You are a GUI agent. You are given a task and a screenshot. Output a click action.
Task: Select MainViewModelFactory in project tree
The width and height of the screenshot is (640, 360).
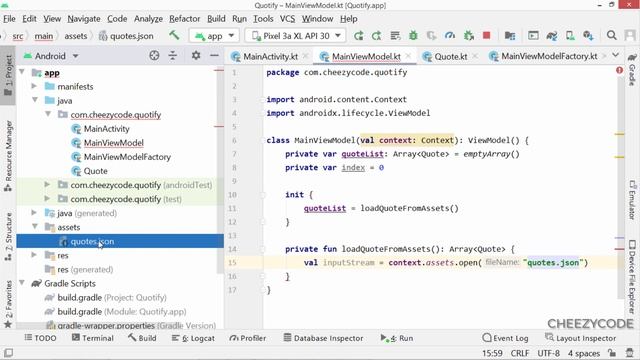point(127,157)
